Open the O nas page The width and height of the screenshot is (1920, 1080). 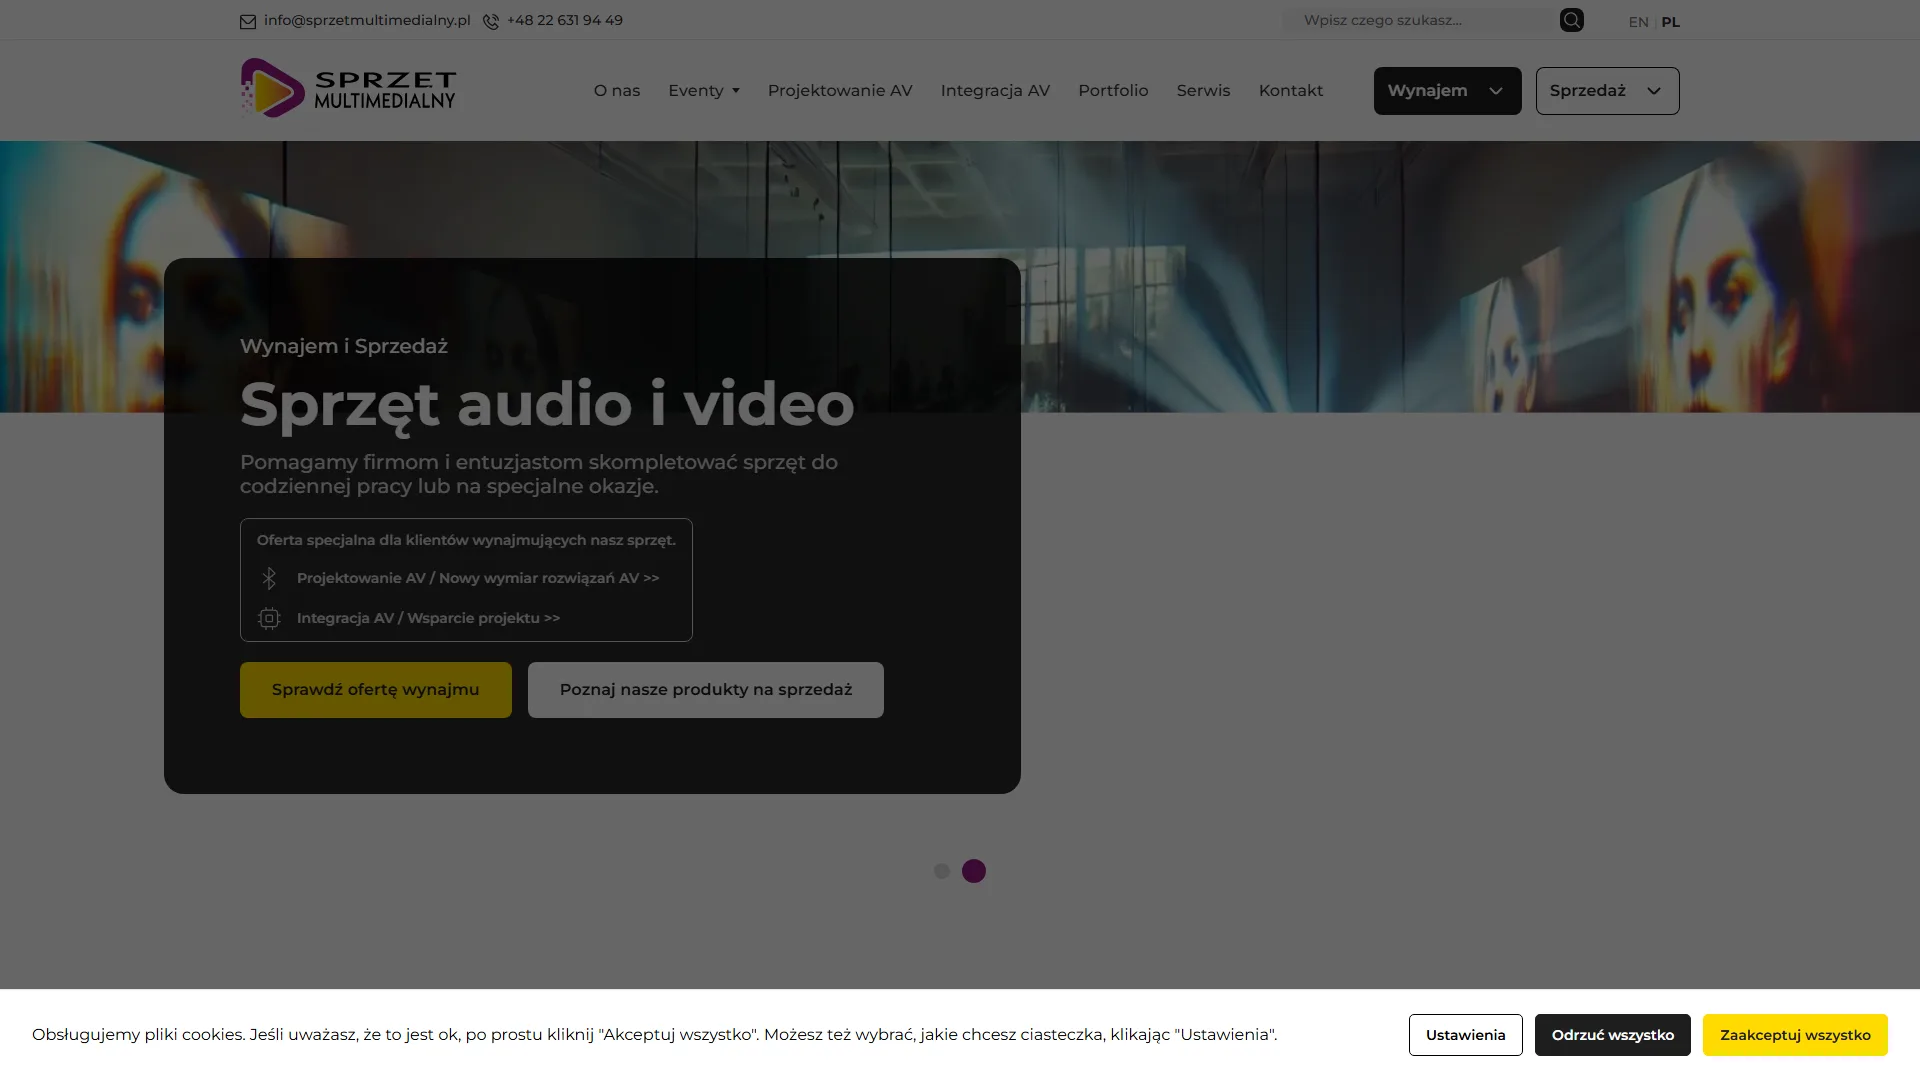pos(617,90)
